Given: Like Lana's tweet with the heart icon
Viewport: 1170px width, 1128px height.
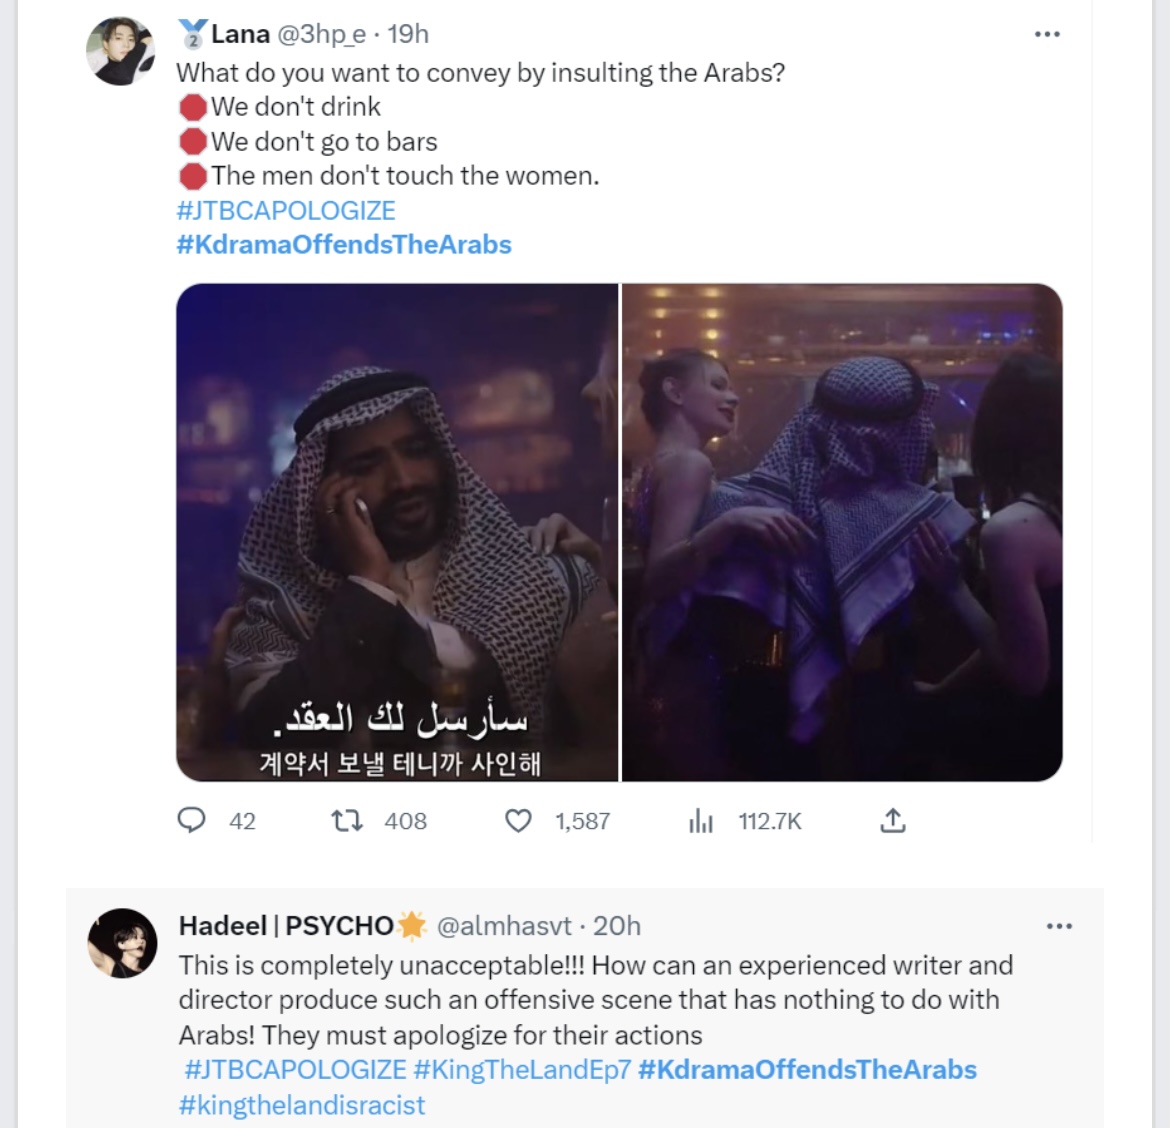Looking at the screenshot, I should pyautogui.click(x=519, y=821).
